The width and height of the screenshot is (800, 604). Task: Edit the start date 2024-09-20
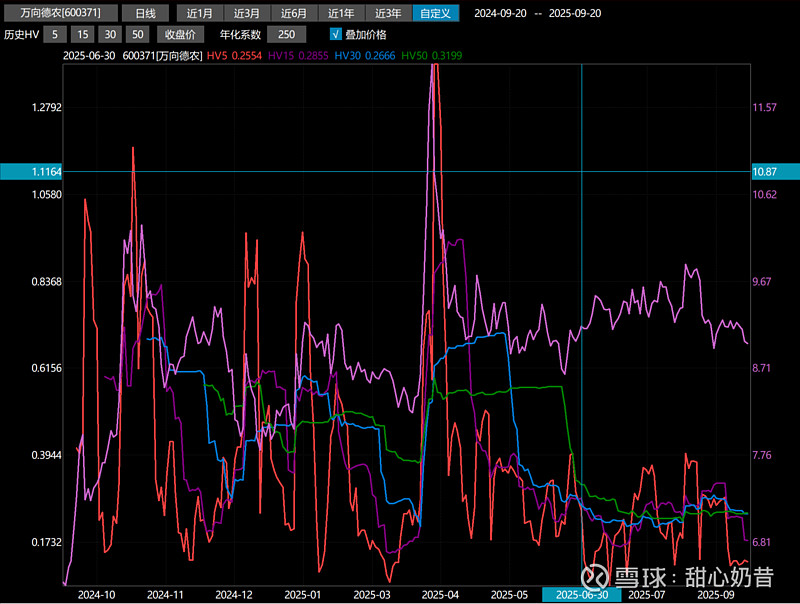(501, 13)
